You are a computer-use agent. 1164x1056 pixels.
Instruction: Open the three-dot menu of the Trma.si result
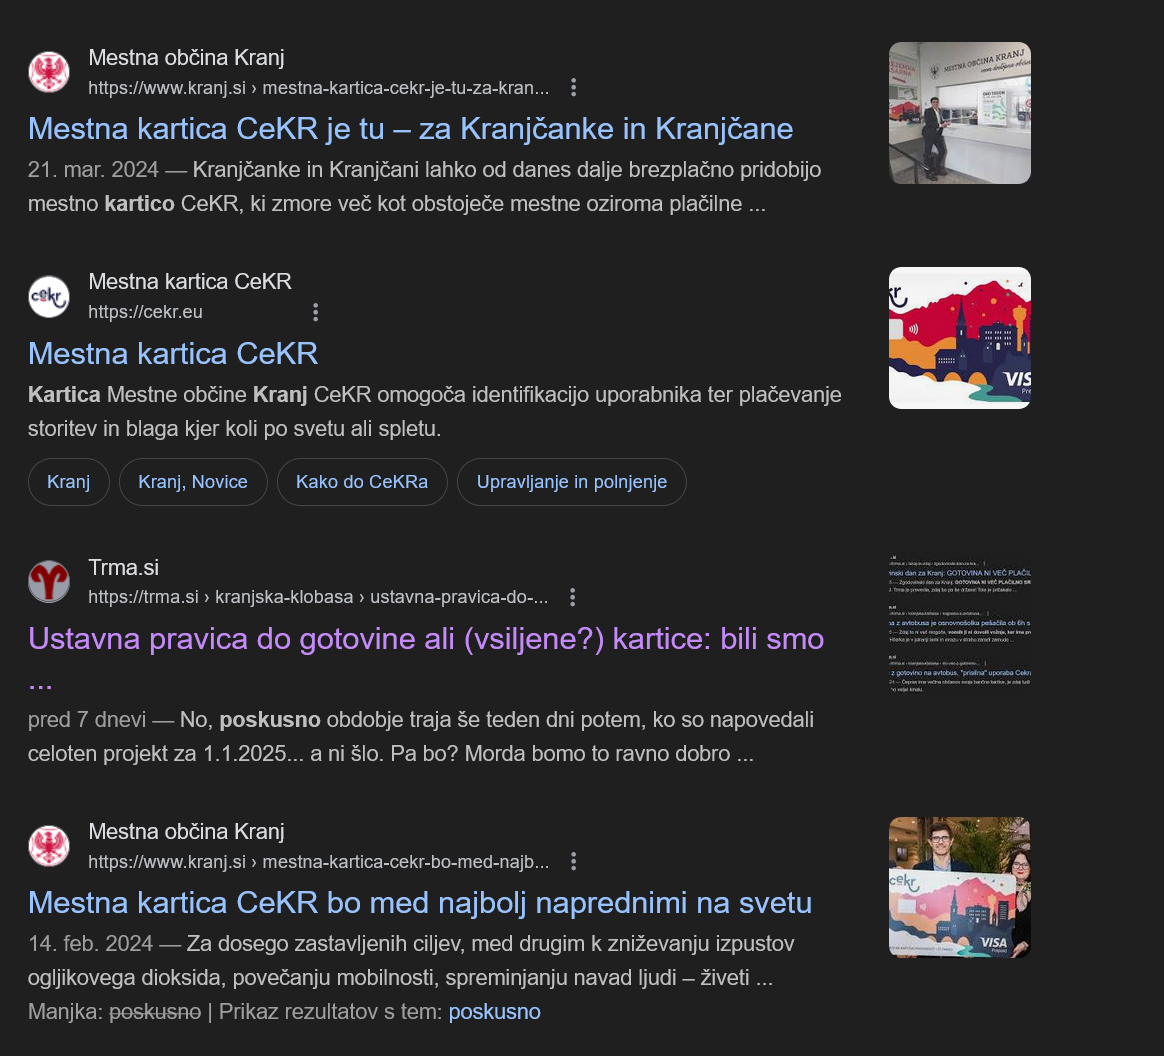[572, 597]
